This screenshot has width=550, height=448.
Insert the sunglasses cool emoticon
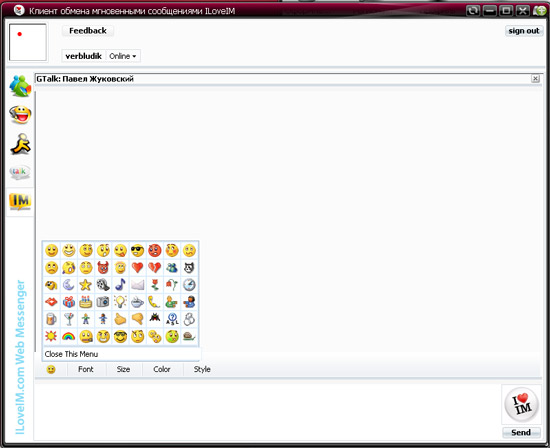138,250
